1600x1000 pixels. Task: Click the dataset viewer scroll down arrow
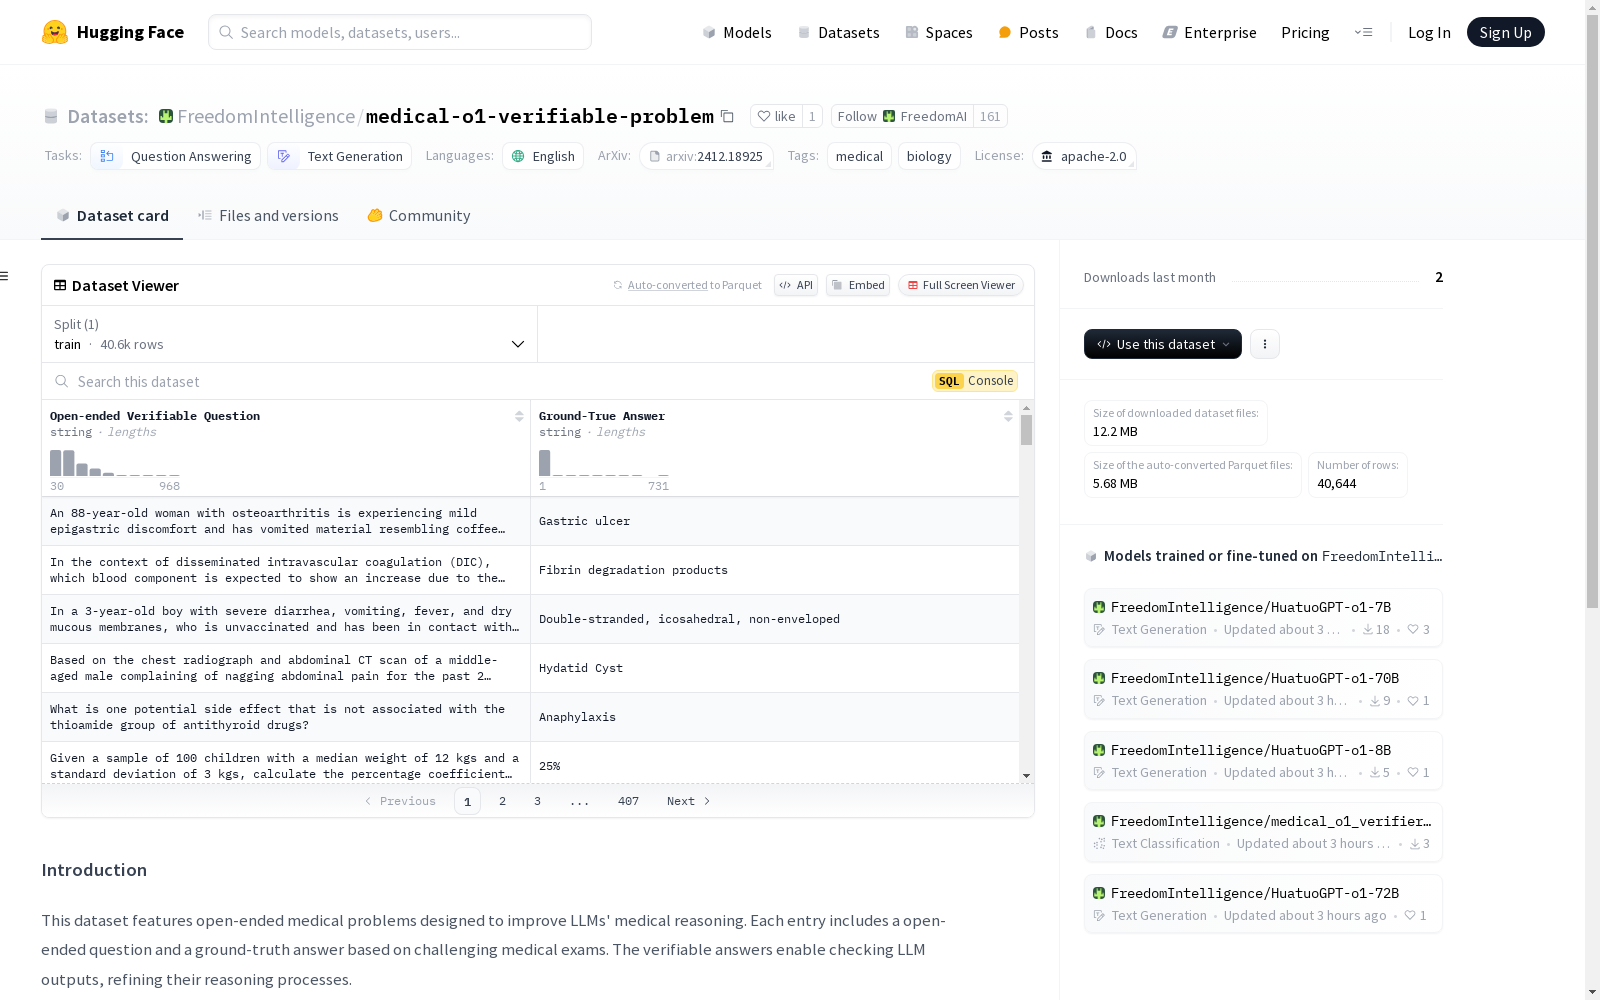1026,776
